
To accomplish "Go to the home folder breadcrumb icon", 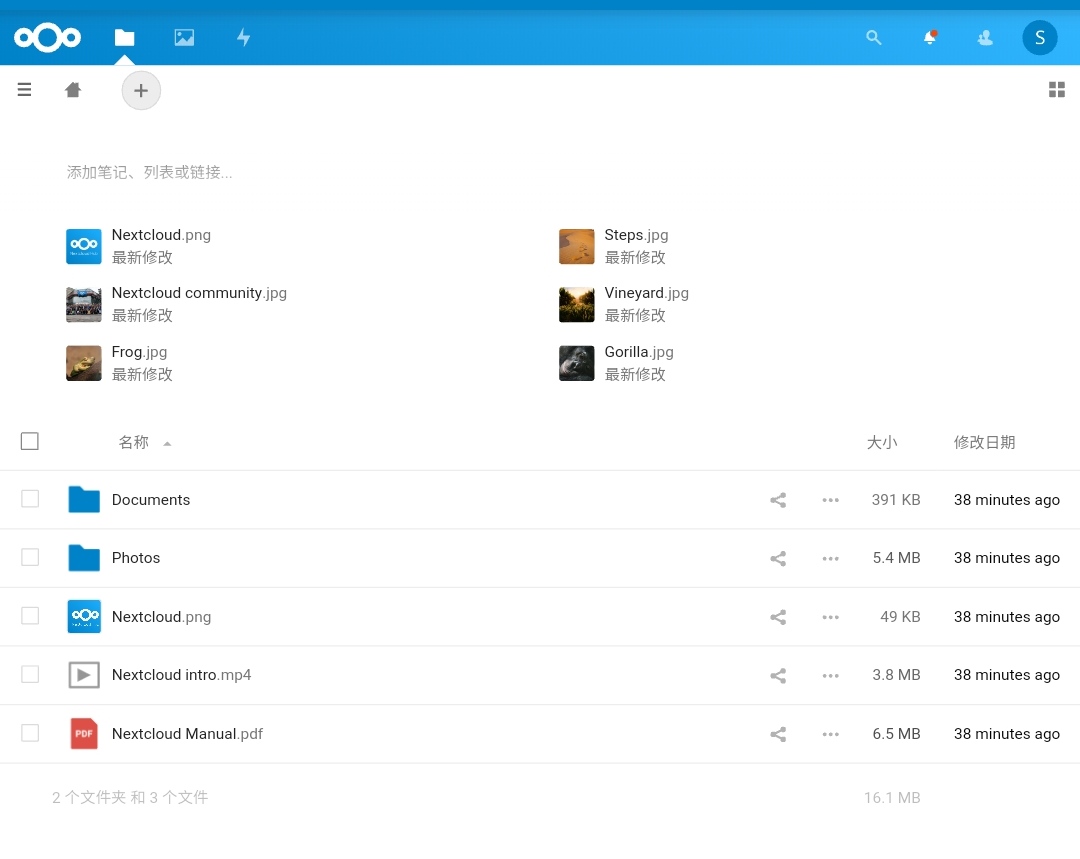I will [73, 90].
